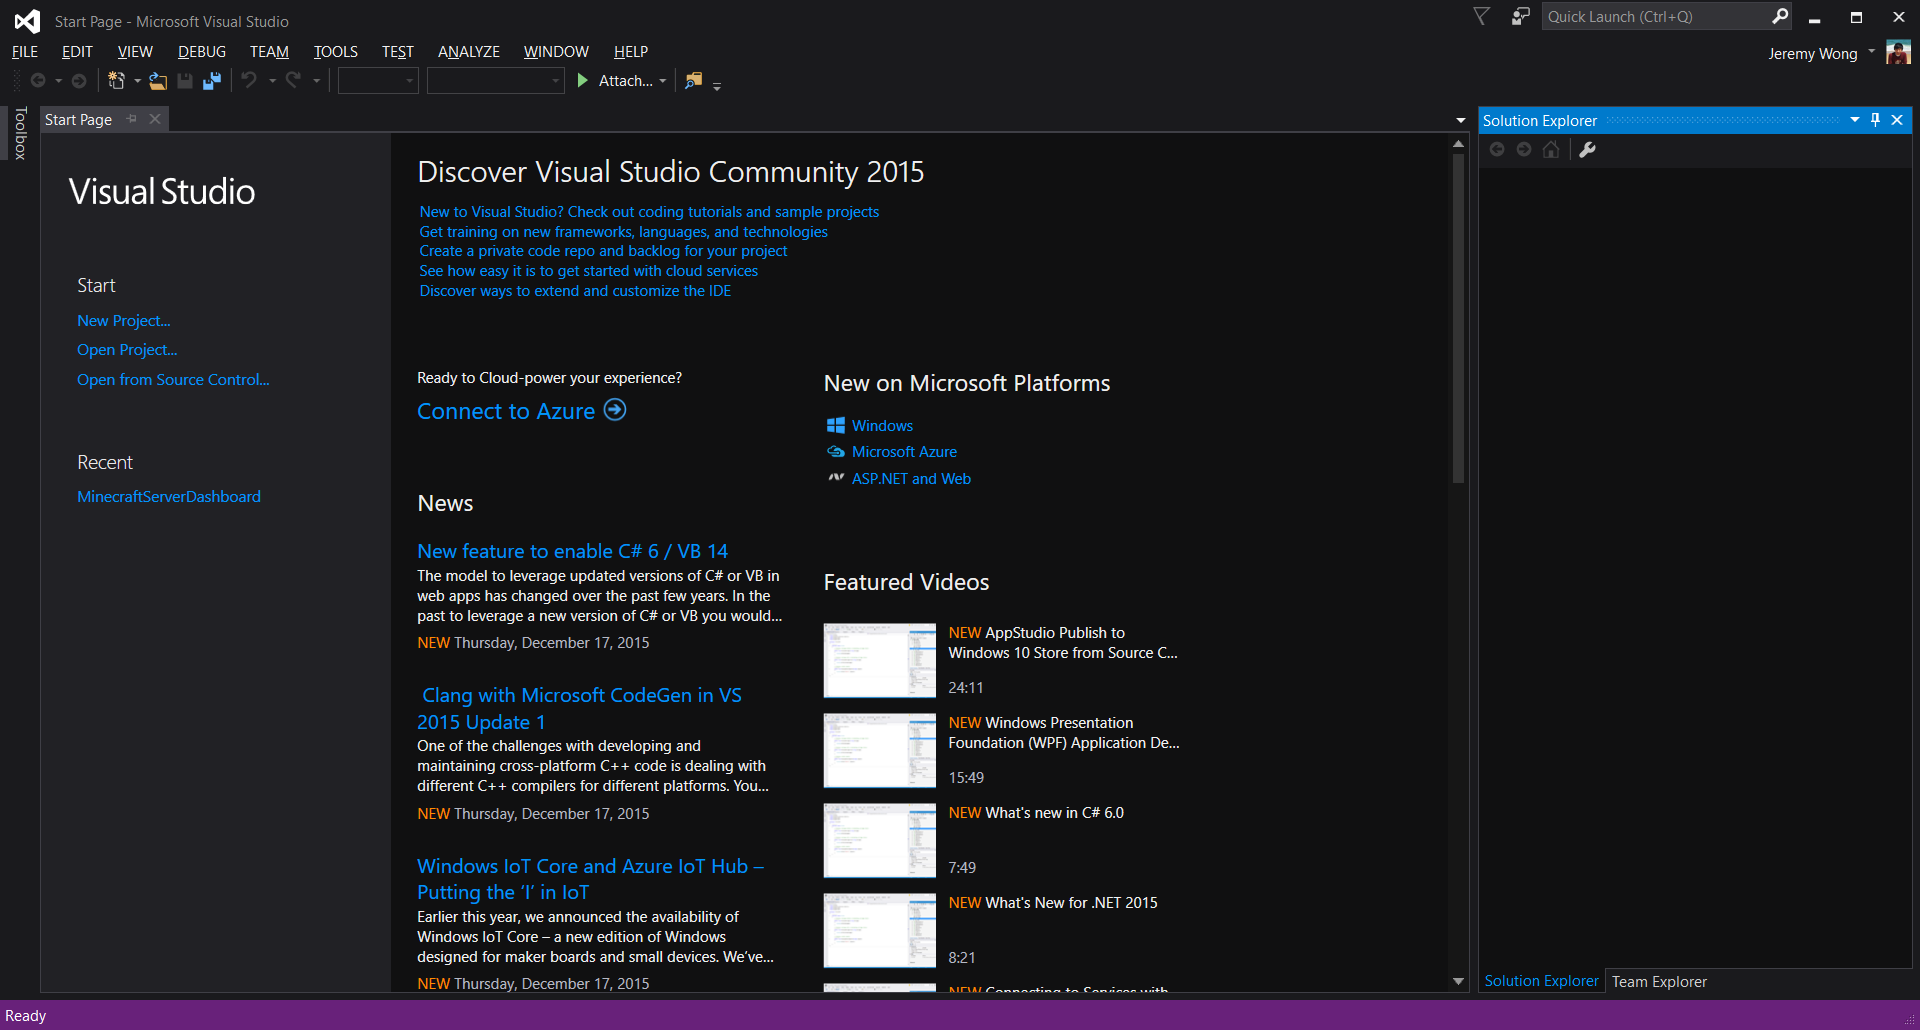
Task: Click the Solution Explorer Home icon
Action: coord(1551,150)
